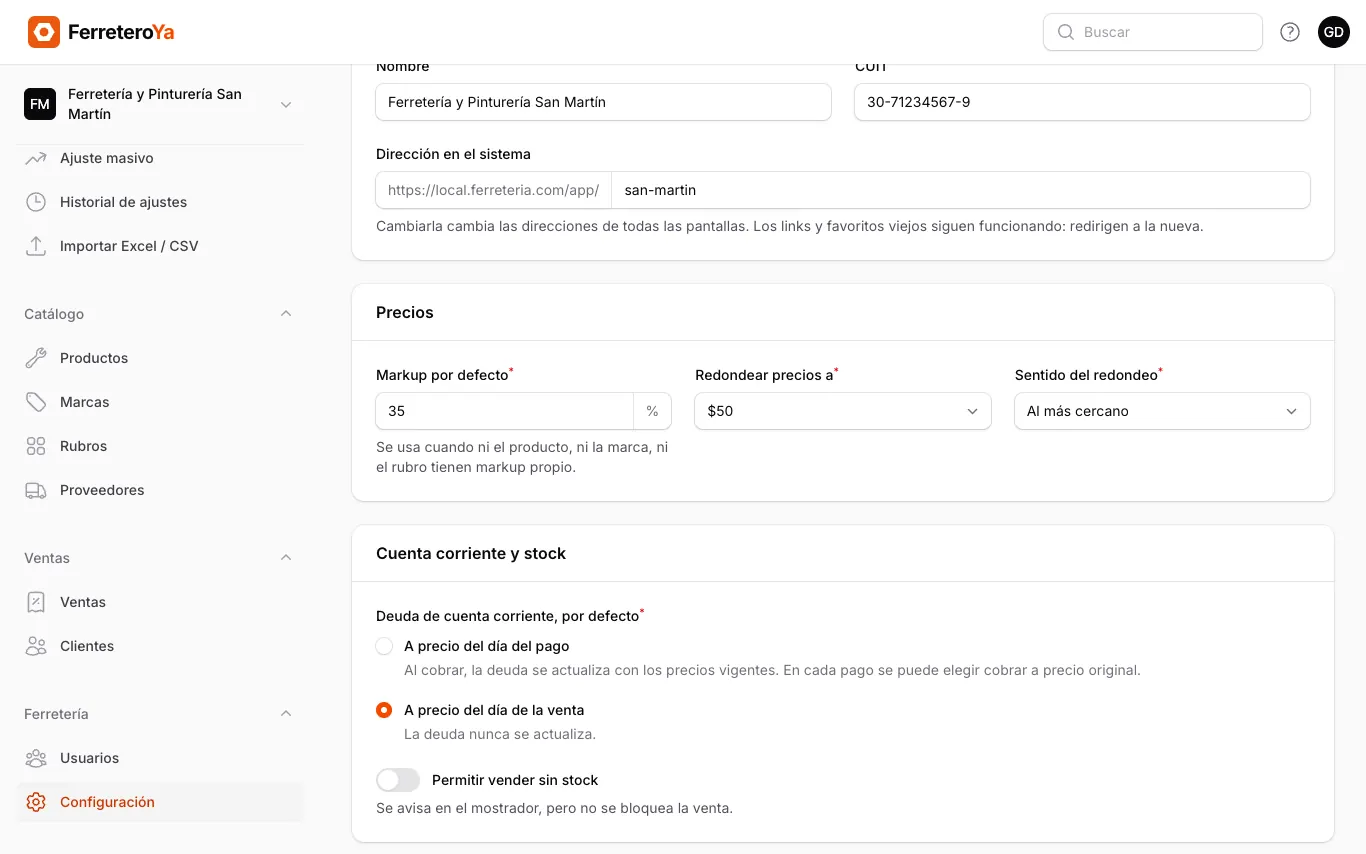Open the 'Sentido del redondeo' dropdown
The height and width of the screenshot is (854, 1366).
(1162, 411)
